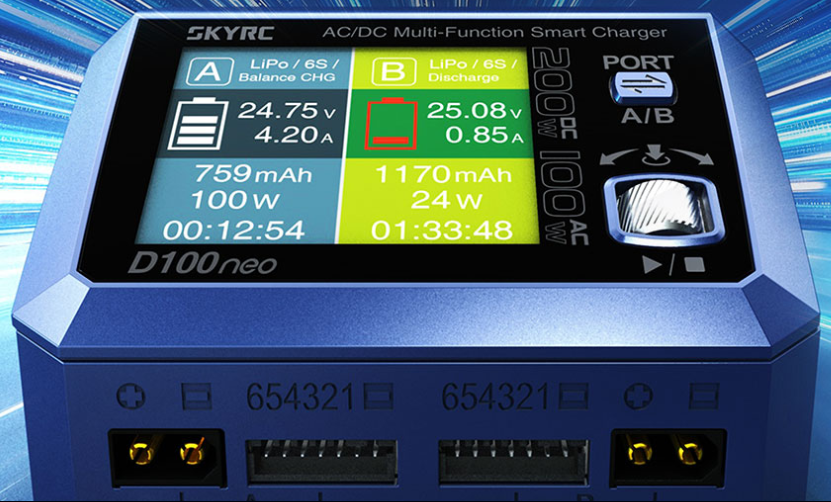The image size is (831, 502).
Task: Click the A/B label under the port button
Action: (647, 116)
